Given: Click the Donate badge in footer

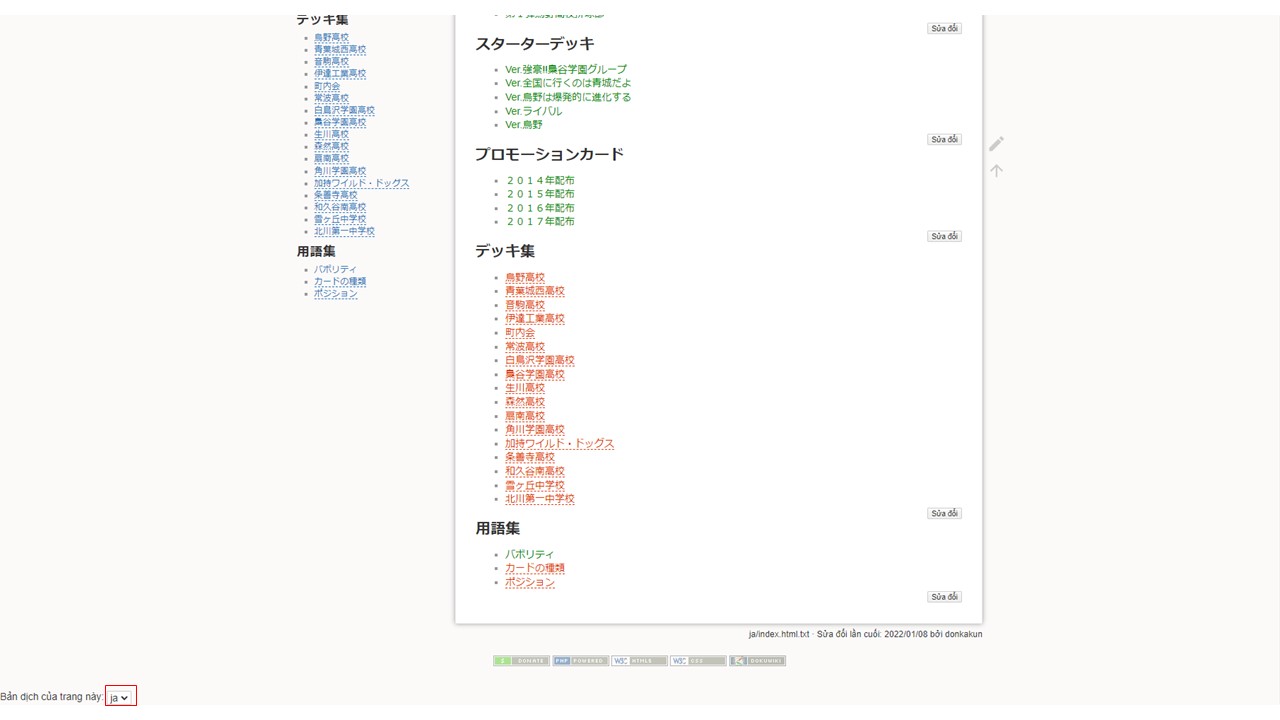Looking at the screenshot, I should click(521, 661).
